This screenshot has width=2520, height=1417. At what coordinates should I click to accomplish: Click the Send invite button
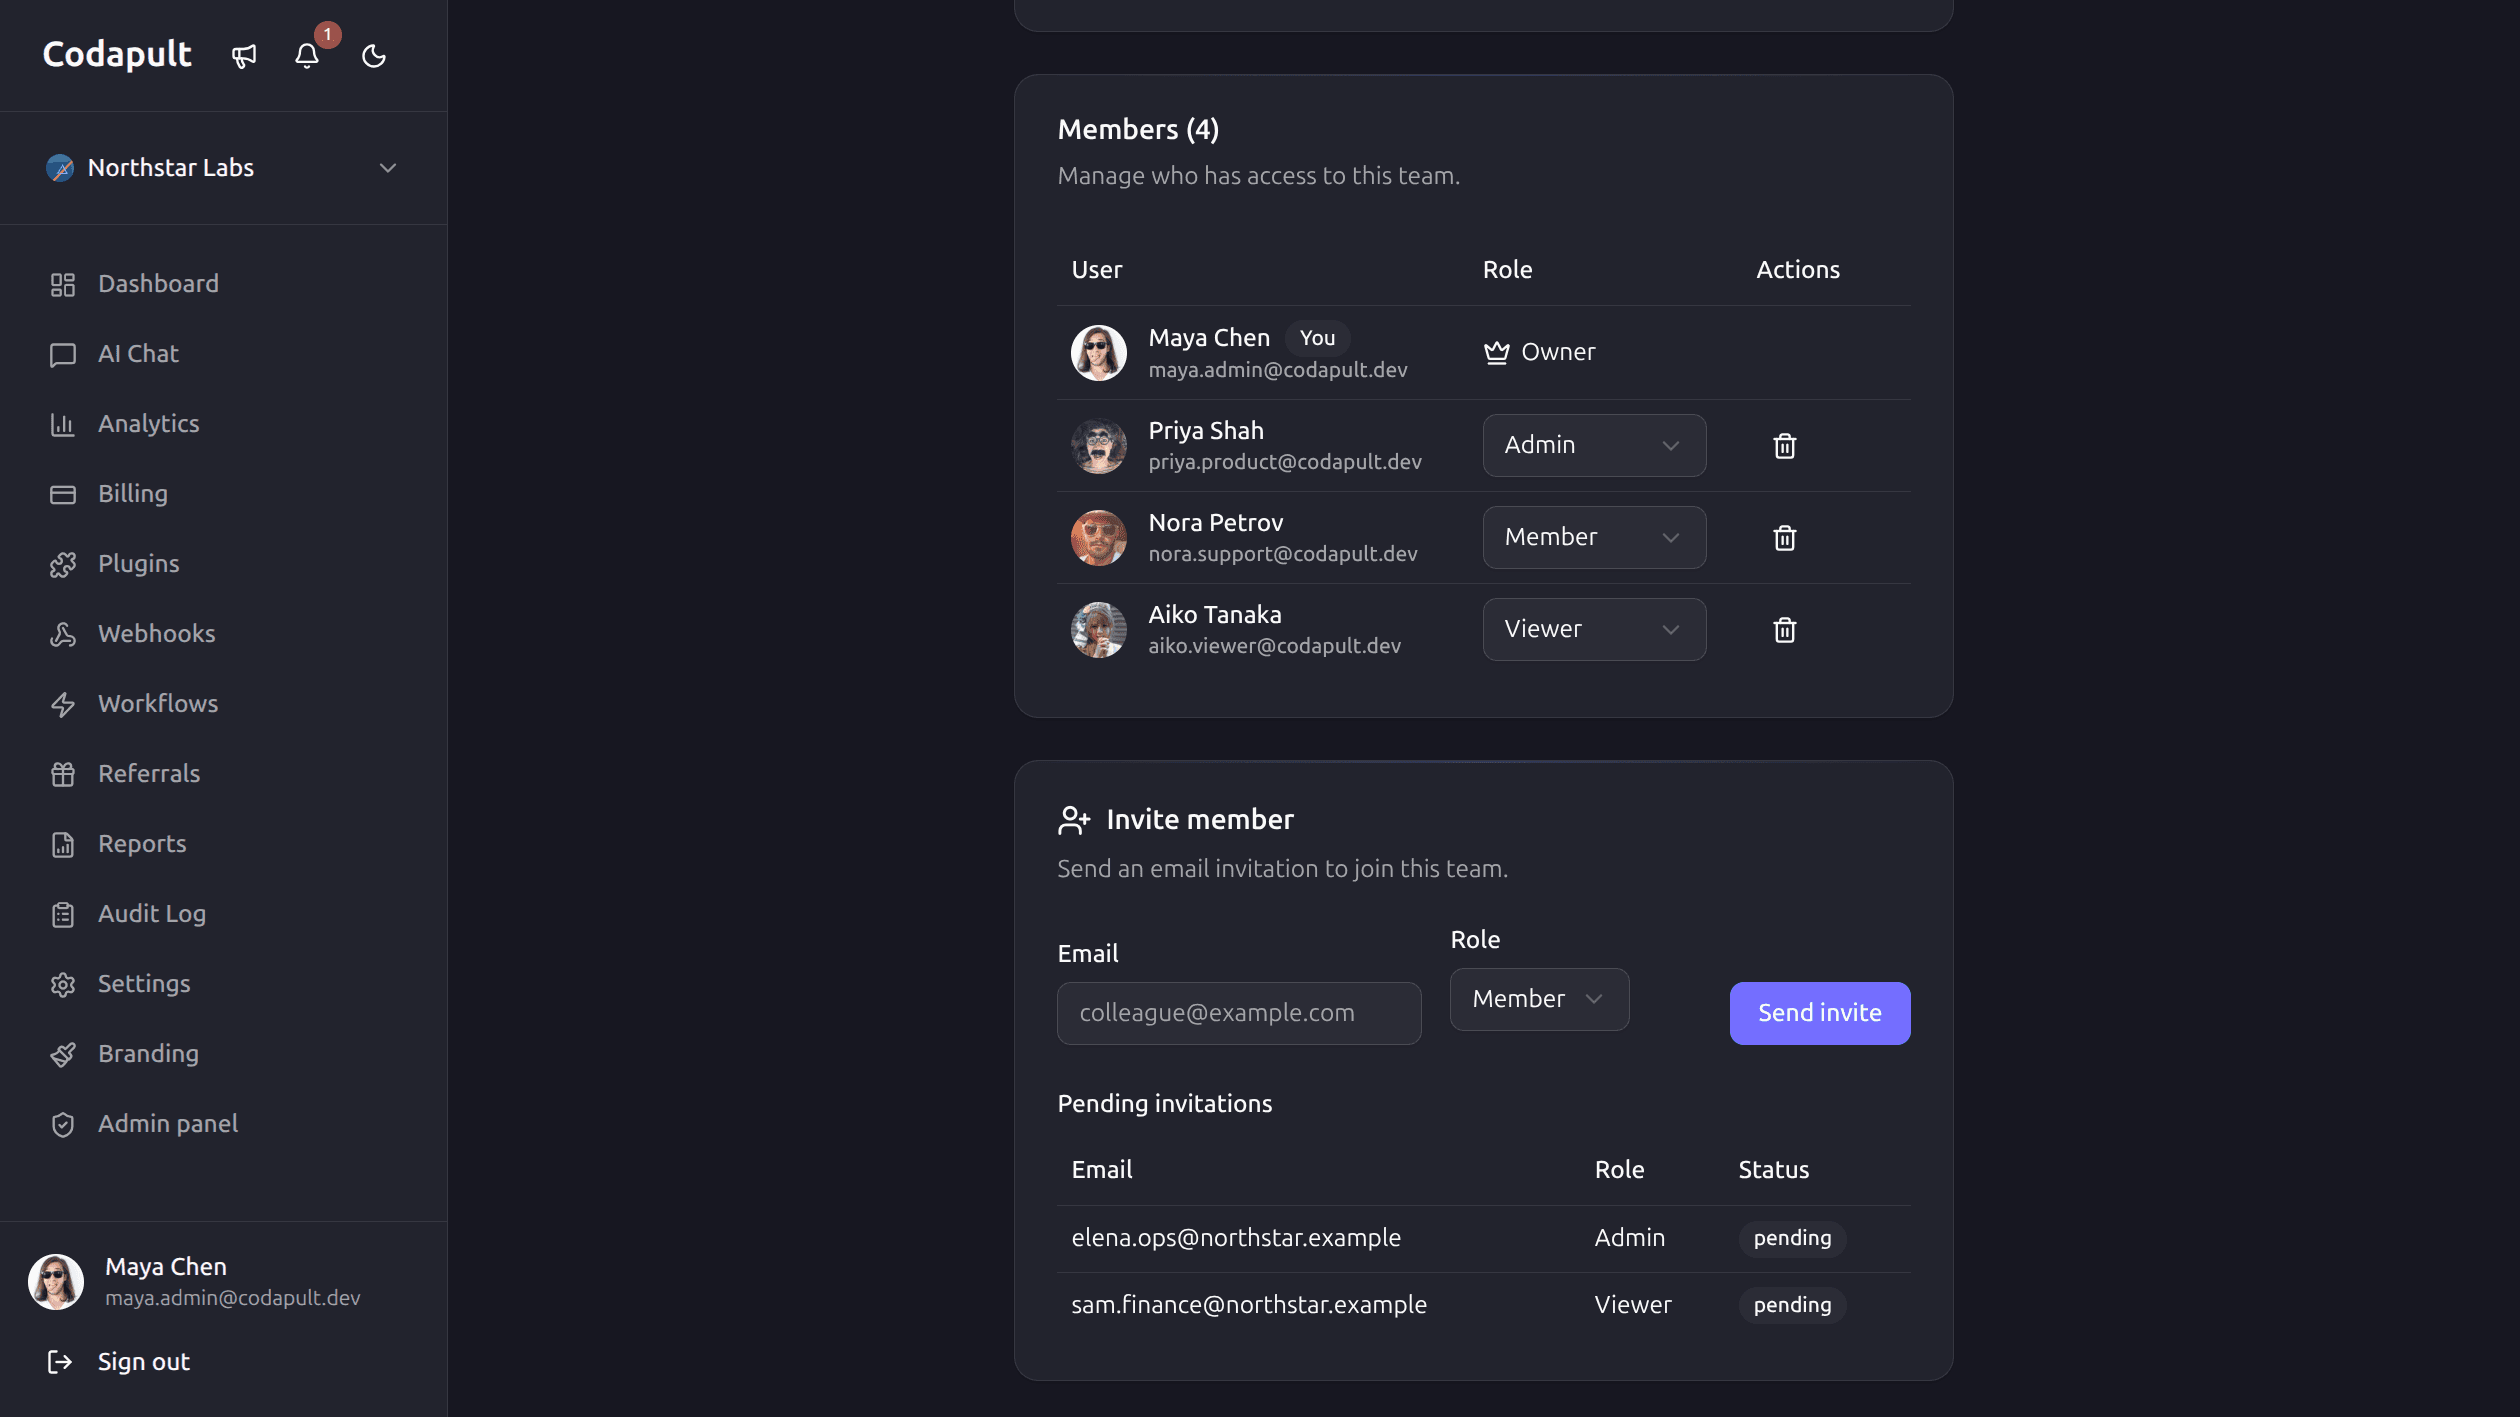click(1820, 1014)
